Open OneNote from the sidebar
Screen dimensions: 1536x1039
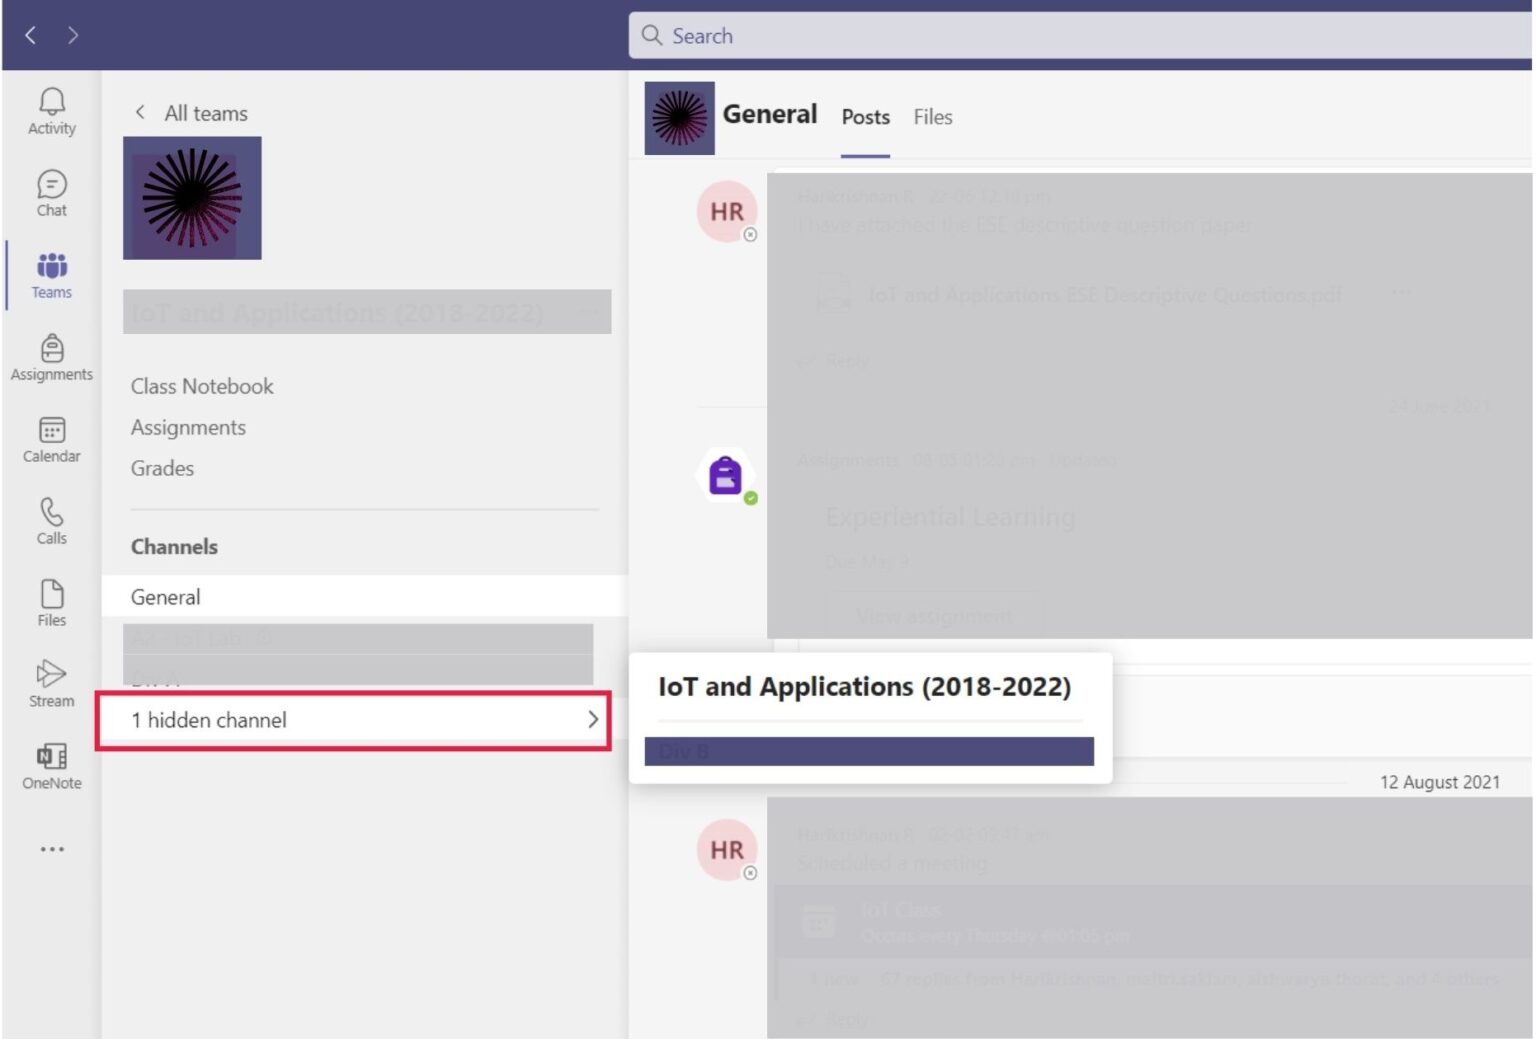pos(51,765)
